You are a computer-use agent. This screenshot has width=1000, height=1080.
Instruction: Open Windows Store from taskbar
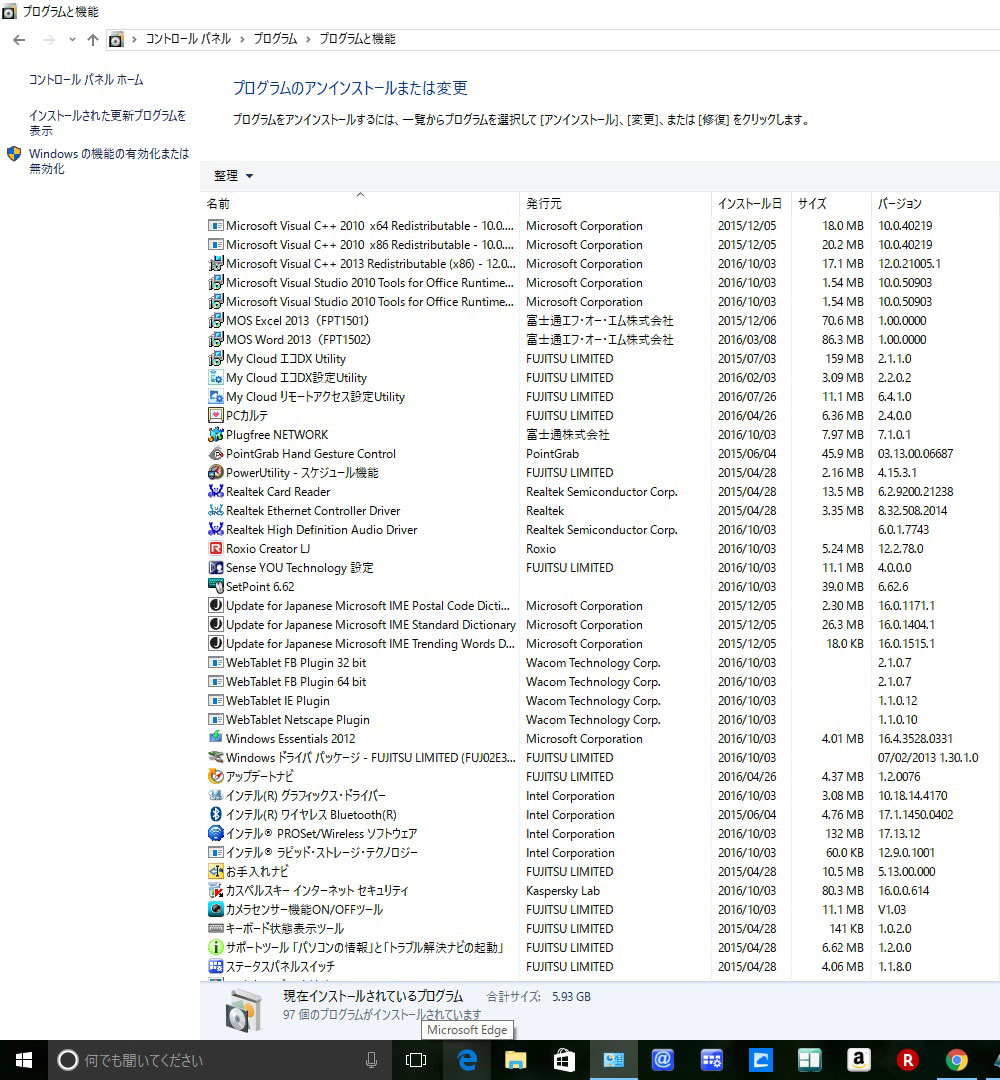coord(564,1060)
